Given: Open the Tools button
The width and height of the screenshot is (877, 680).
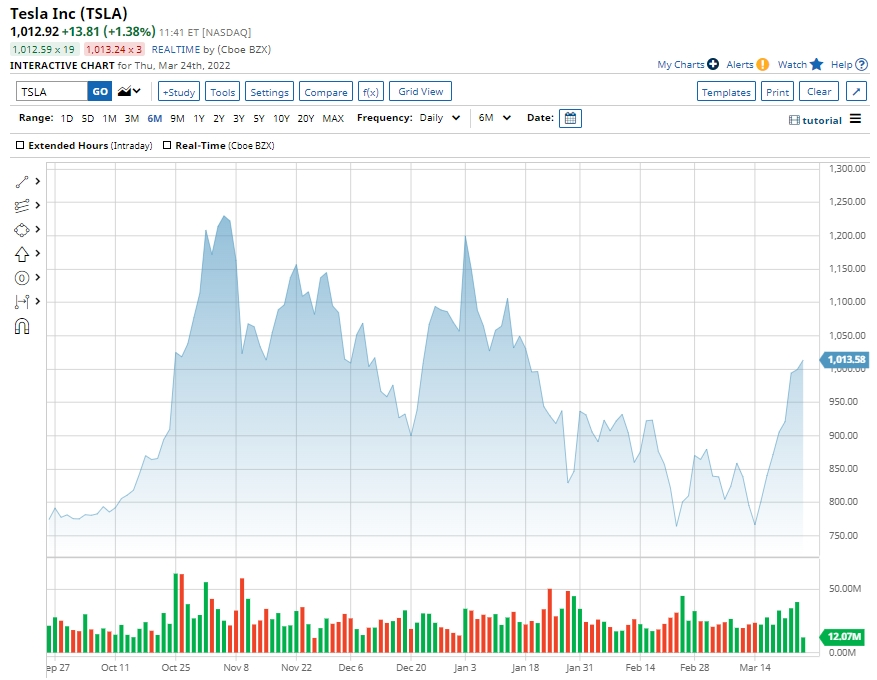Looking at the screenshot, I should coord(223,92).
